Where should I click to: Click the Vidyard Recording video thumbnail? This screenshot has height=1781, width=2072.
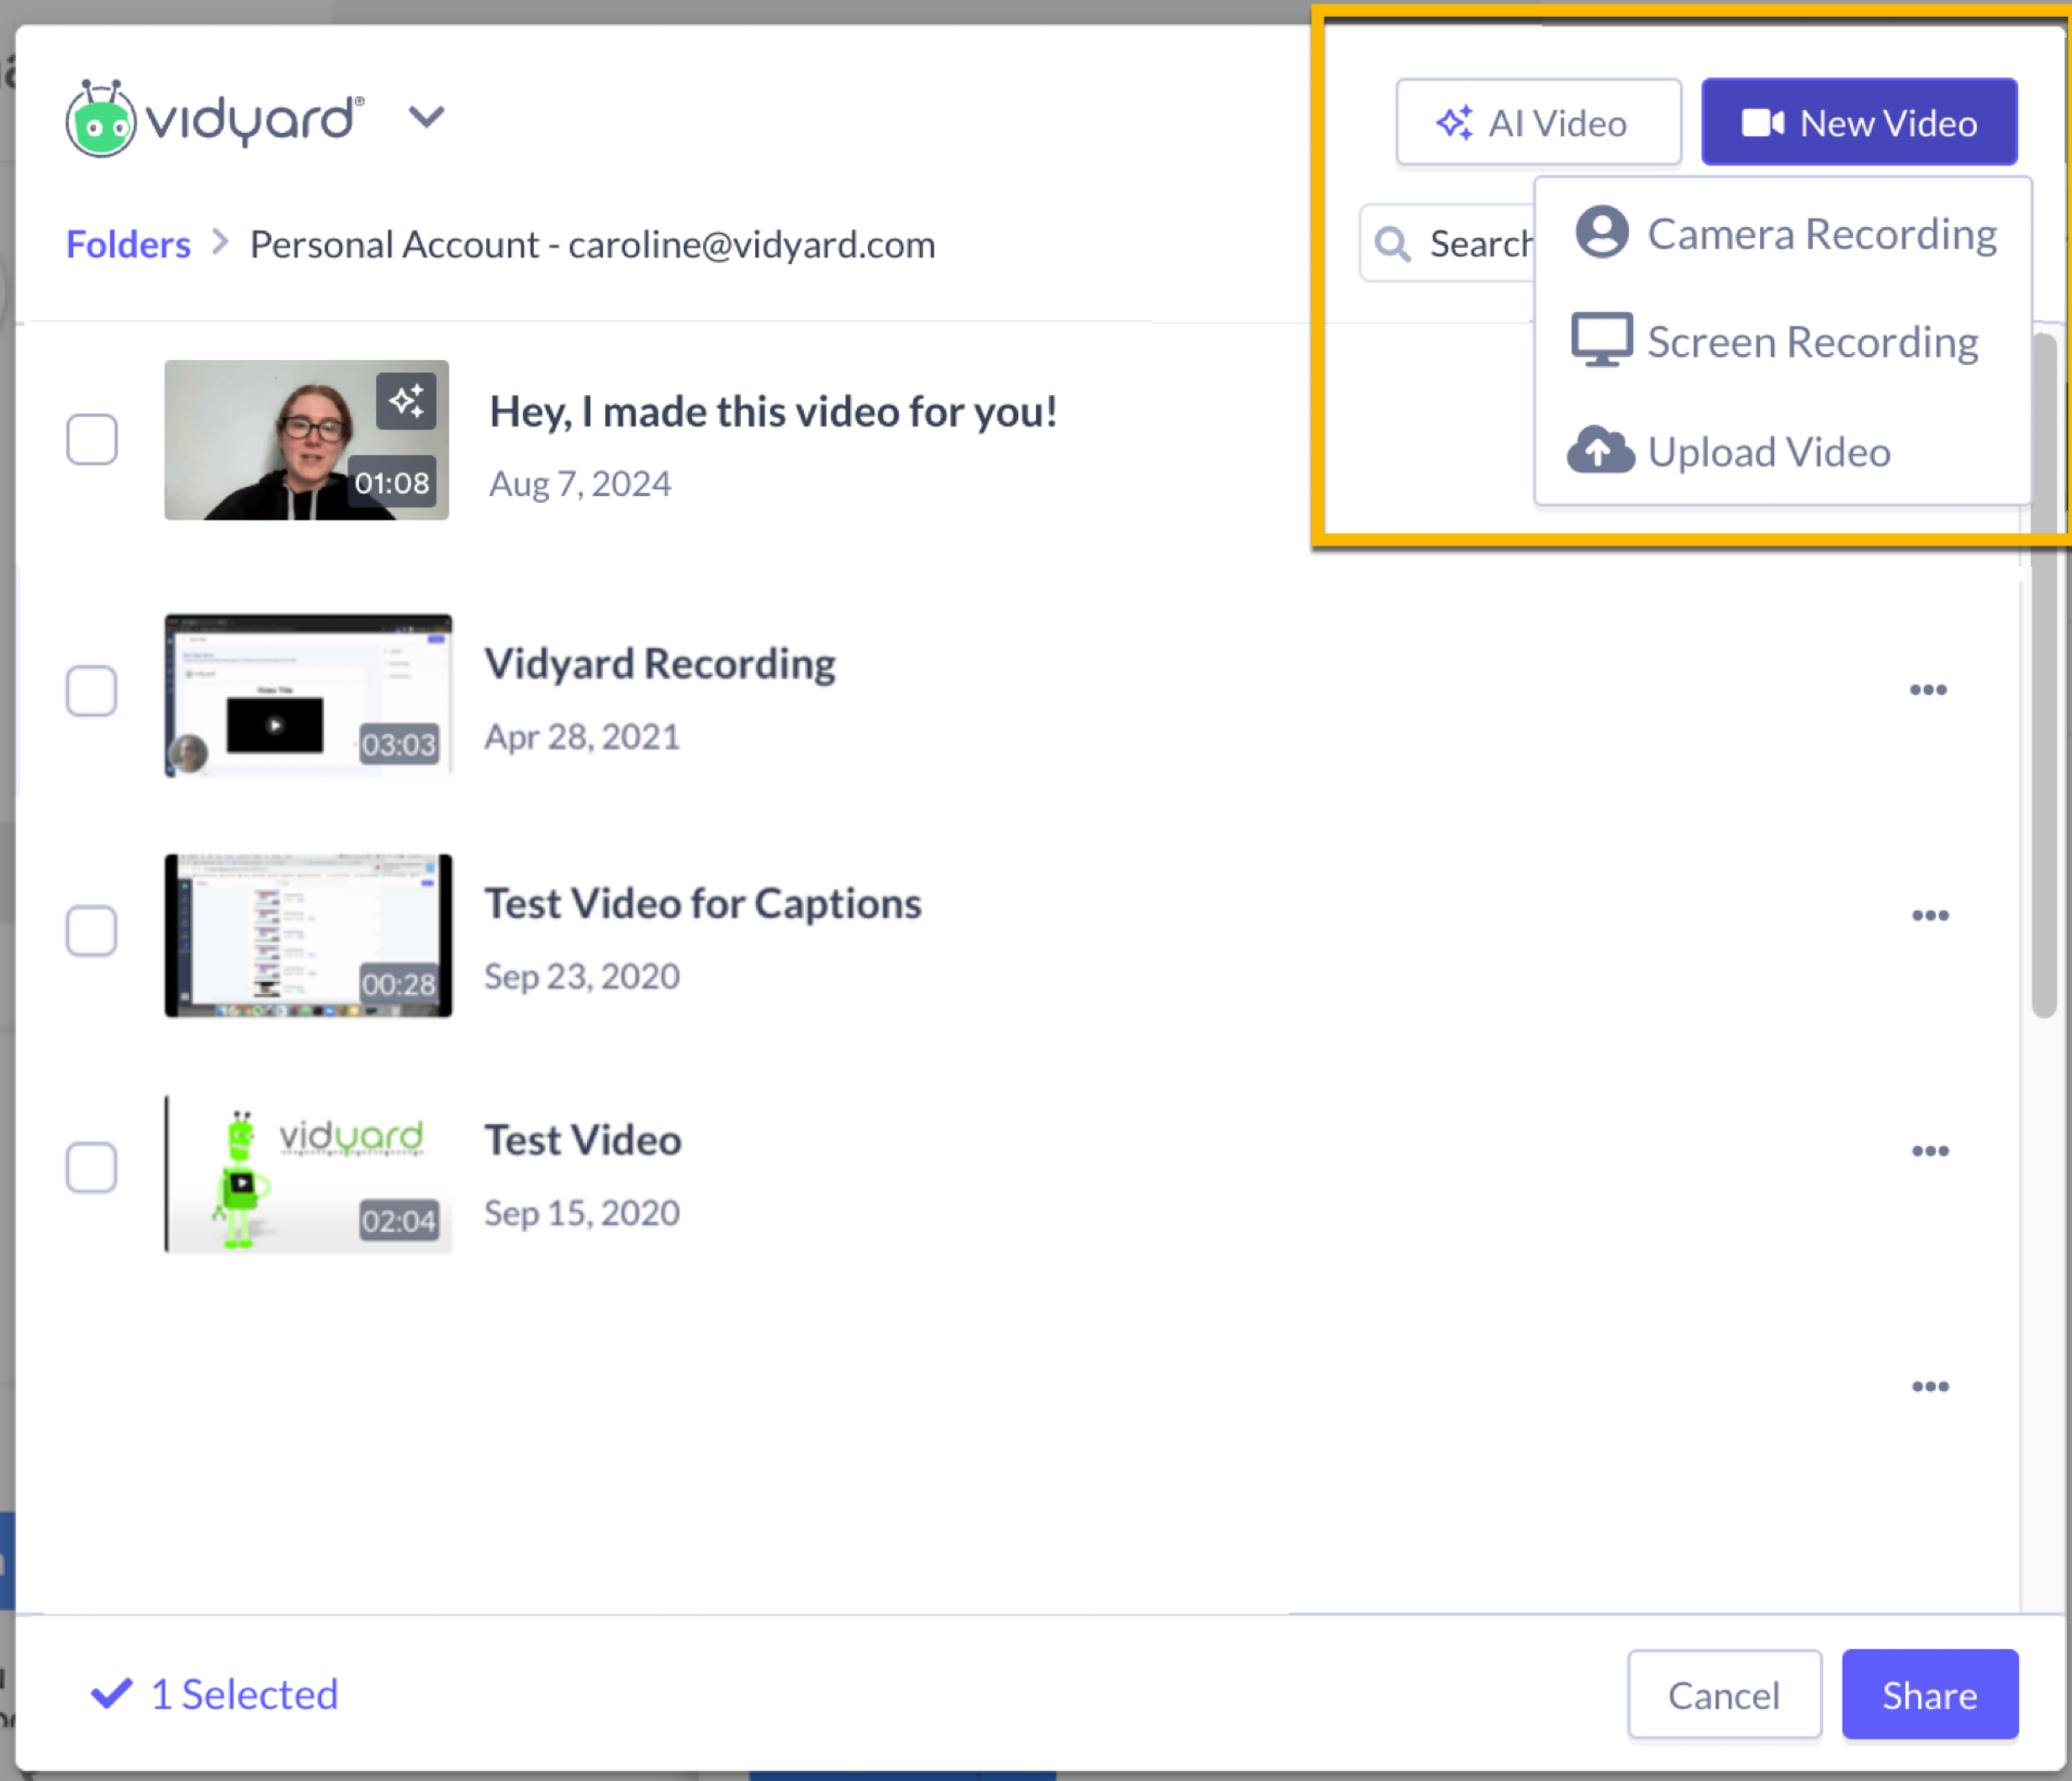[307, 693]
